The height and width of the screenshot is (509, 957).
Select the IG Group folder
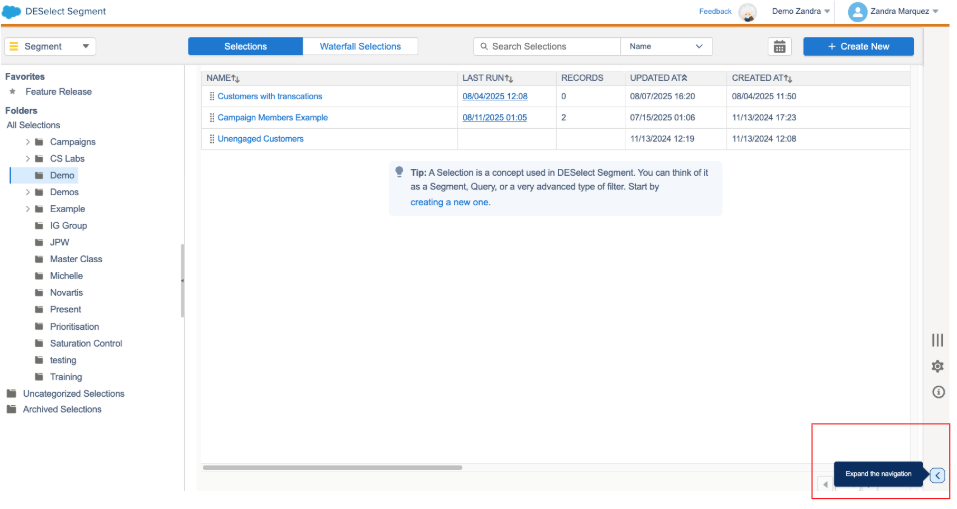pos(68,226)
